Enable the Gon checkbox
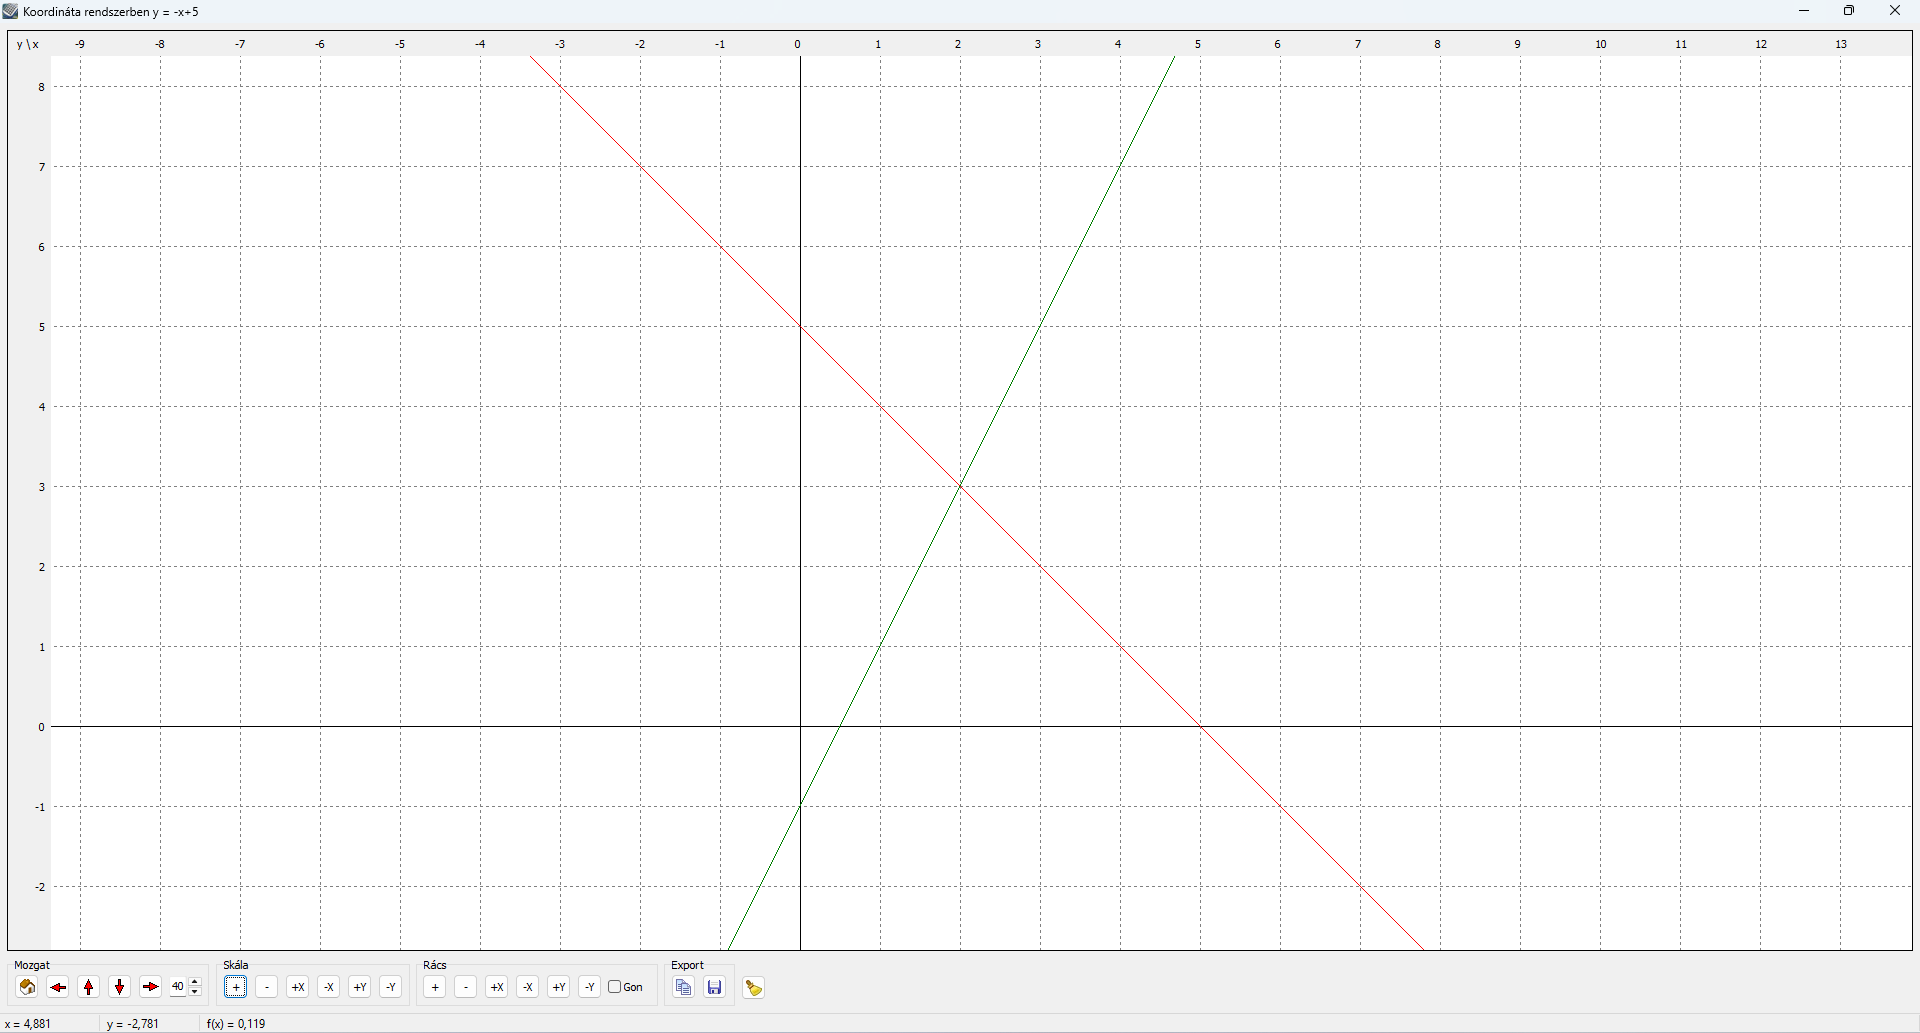Viewport: 1920px width, 1033px height. pos(615,987)
